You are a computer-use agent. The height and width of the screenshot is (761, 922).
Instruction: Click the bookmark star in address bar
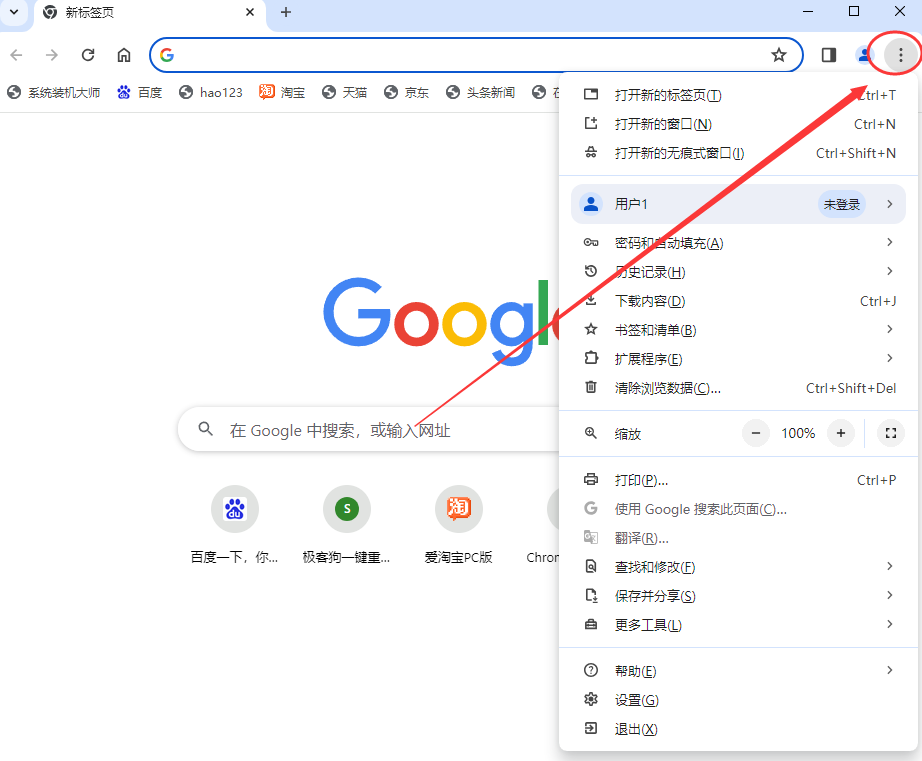[x=779, y=55]
